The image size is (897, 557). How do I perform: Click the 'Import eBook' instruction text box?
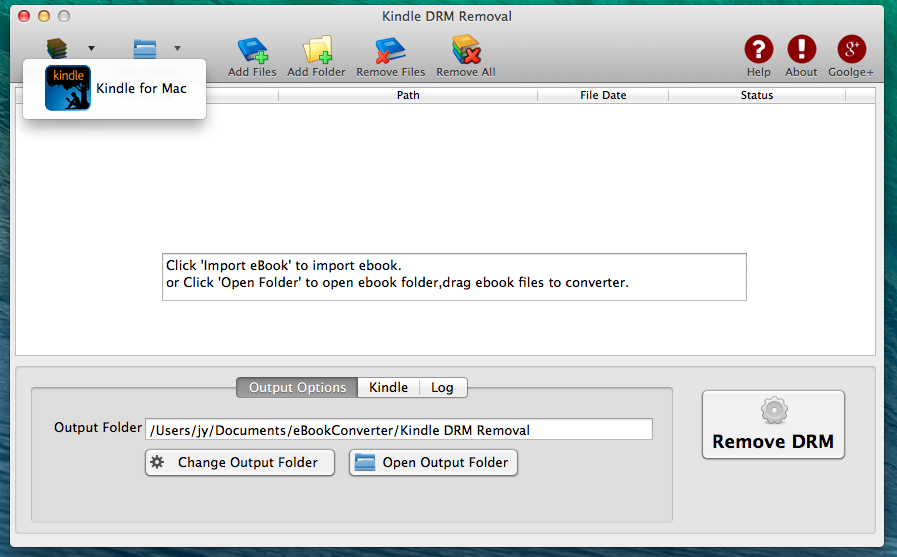(454, 277)
